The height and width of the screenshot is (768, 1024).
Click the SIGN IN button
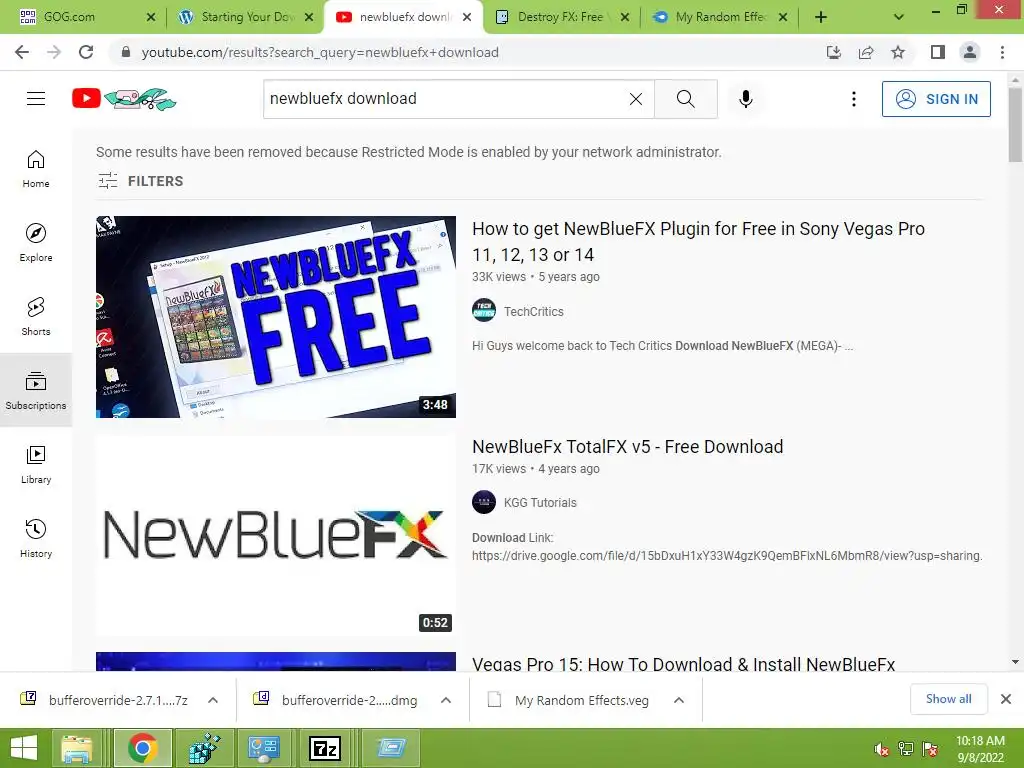(936, 99)
